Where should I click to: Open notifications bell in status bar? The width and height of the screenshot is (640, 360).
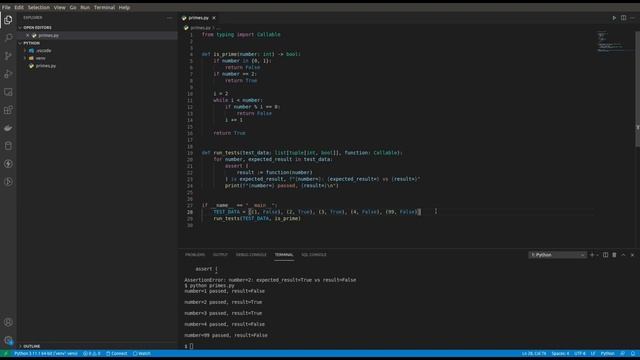(x=633, y=353)
